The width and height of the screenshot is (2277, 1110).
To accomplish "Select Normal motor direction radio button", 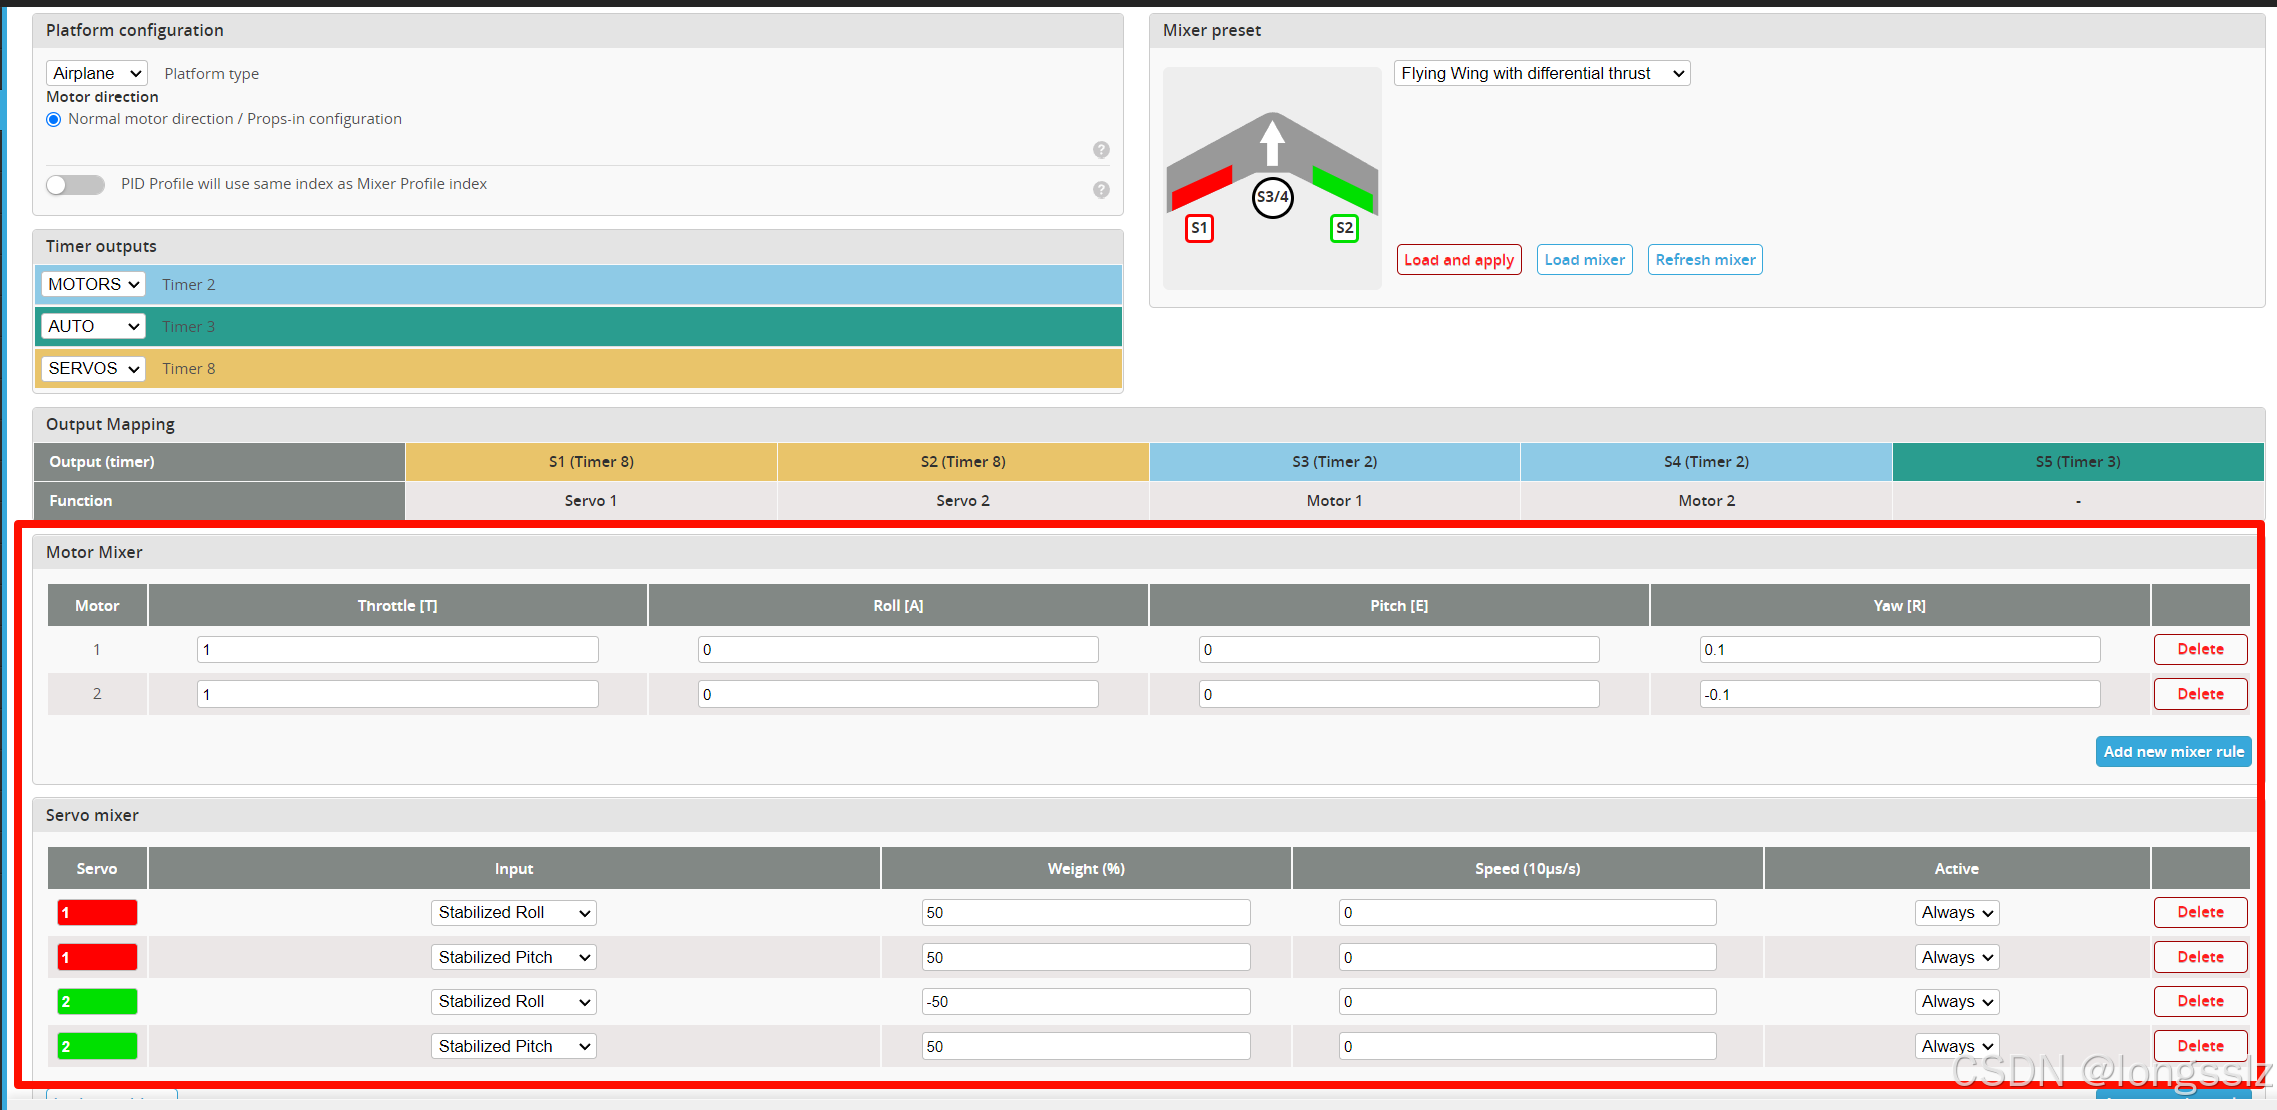I will pos(54,120).
